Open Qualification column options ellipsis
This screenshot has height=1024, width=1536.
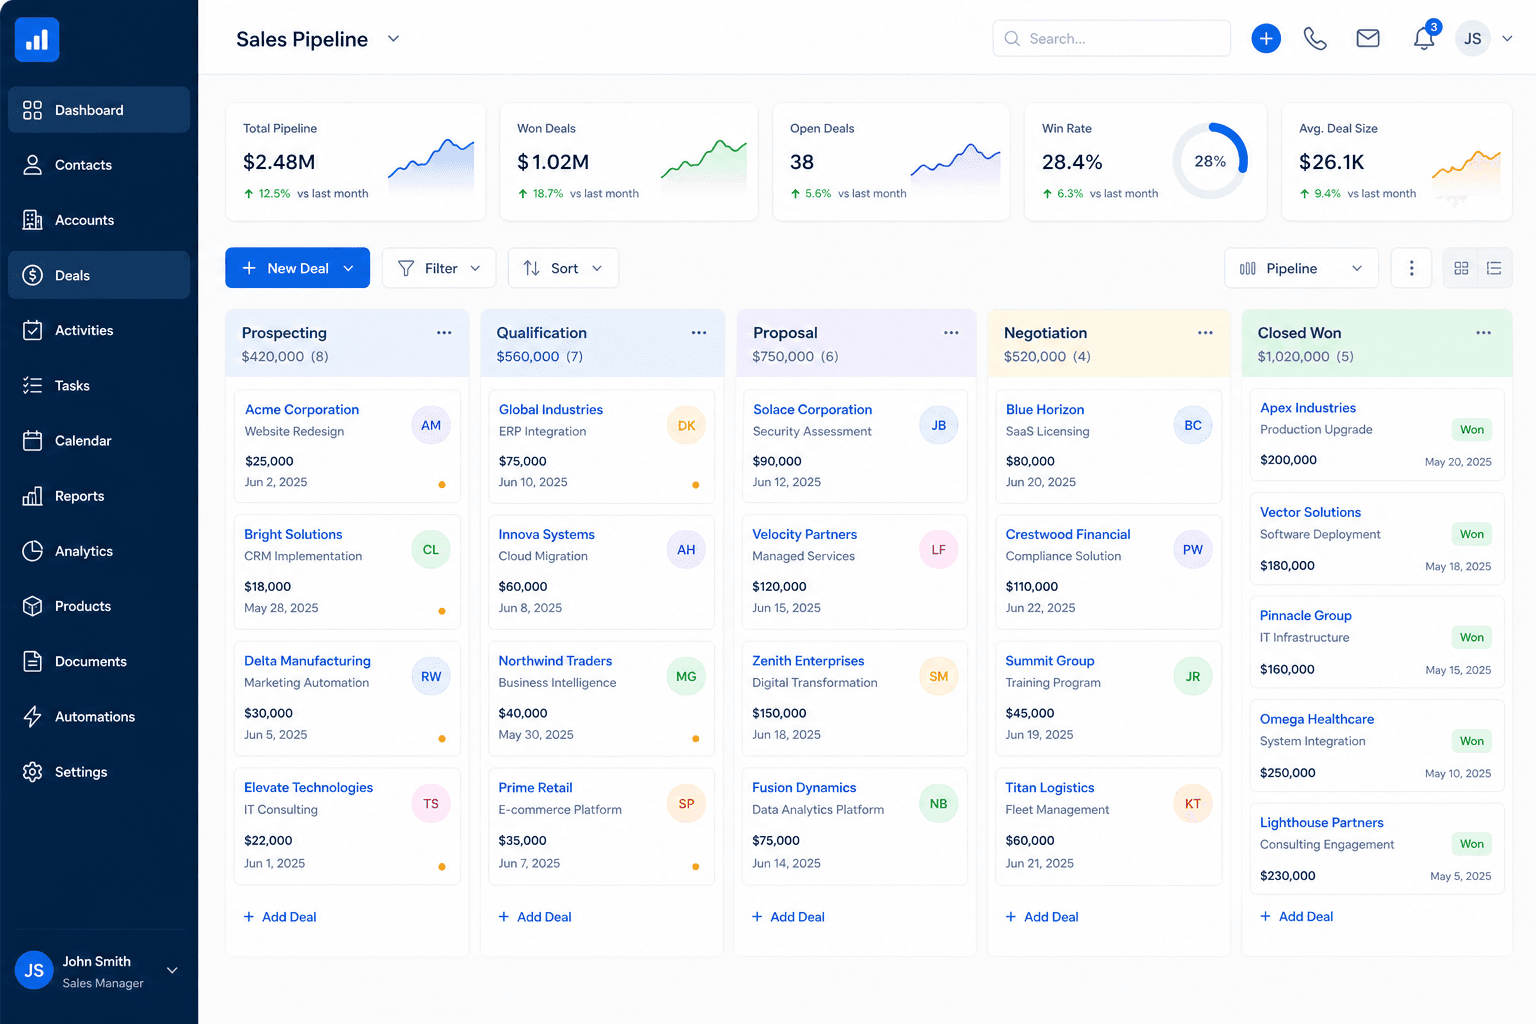pos(699,333)
